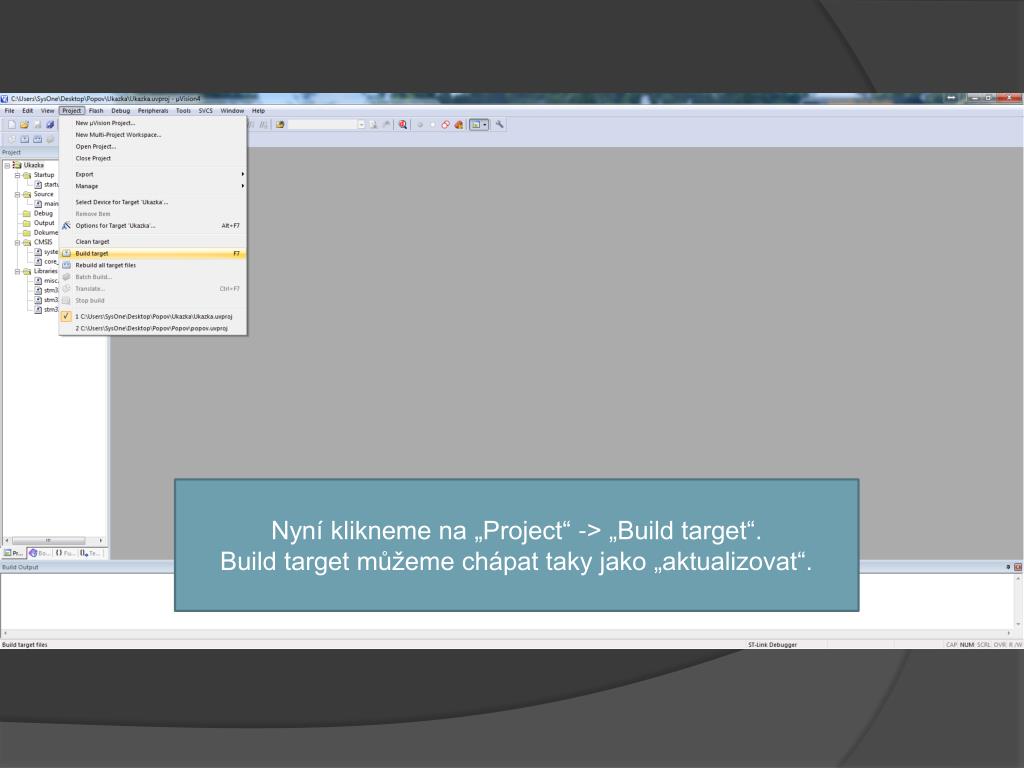The height and width of the screenshot is (768, 1024).
Task: Select the misc file under Libraries
Action: pyautogui.click(x=46, y=281)
